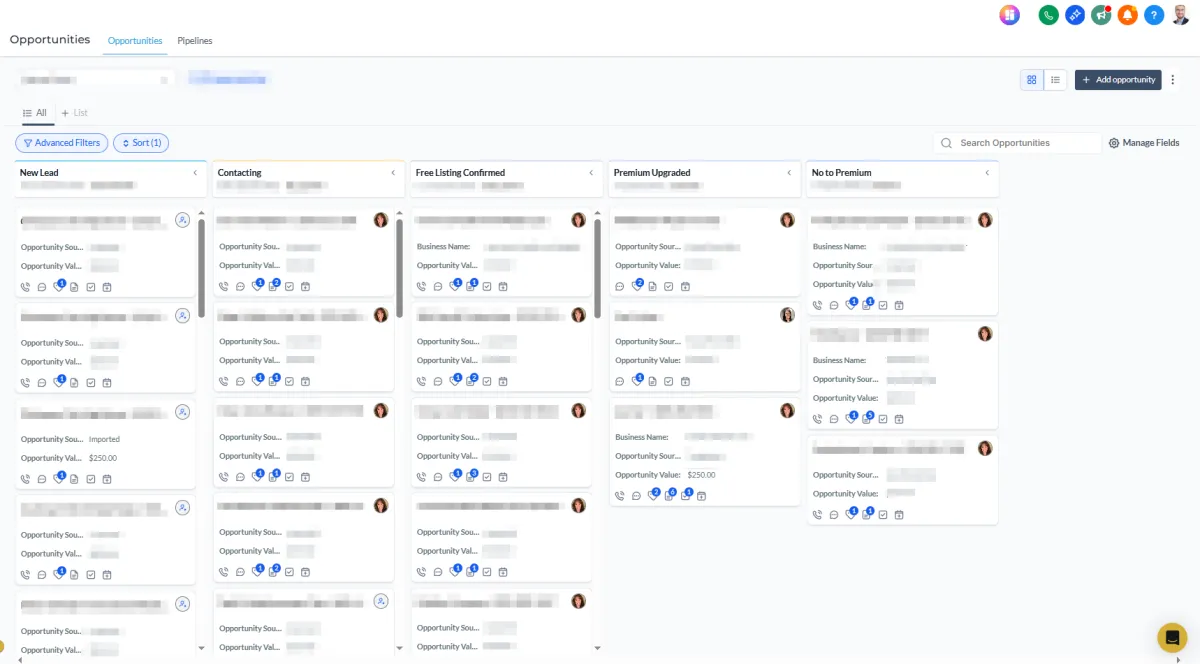Click the Premium Upgraded column title
Viewport: 1200px width, 664px height.
[x=652, y=173]
